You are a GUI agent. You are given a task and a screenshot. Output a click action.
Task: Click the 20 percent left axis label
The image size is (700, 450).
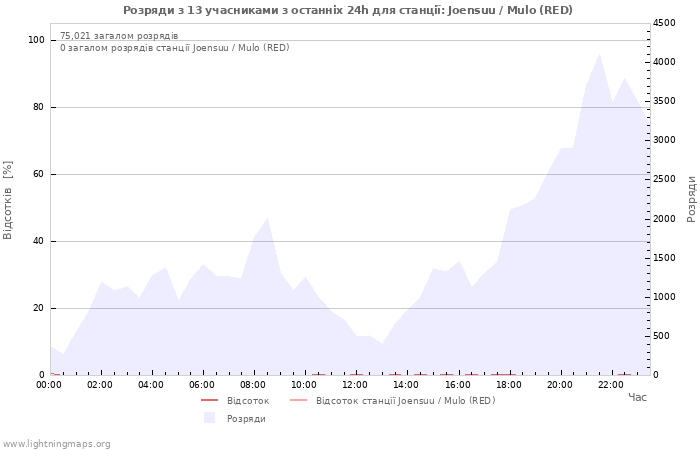(38, 308)
